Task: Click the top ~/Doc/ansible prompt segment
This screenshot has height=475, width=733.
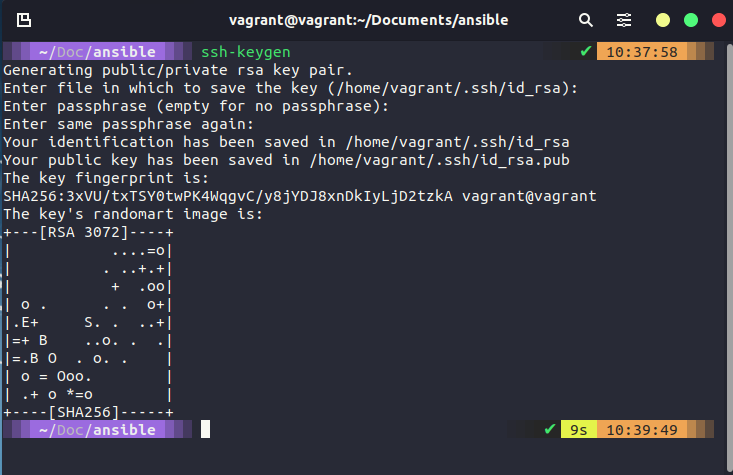Action: (x=96, y=51)
